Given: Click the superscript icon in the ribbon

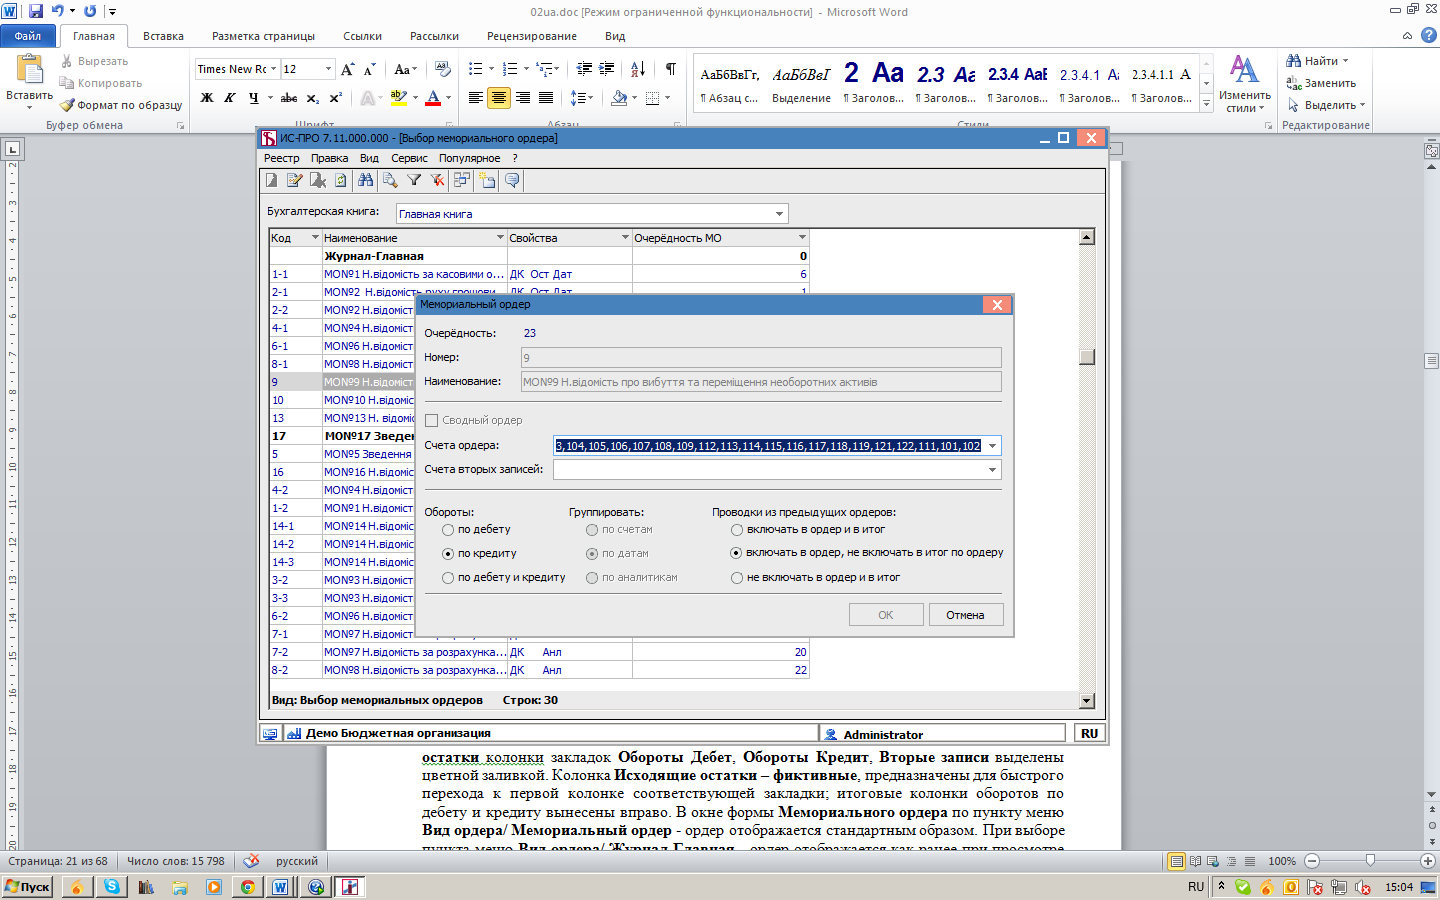Looking at the screenshot, I should pyautogui.click(x=336, y=98).
